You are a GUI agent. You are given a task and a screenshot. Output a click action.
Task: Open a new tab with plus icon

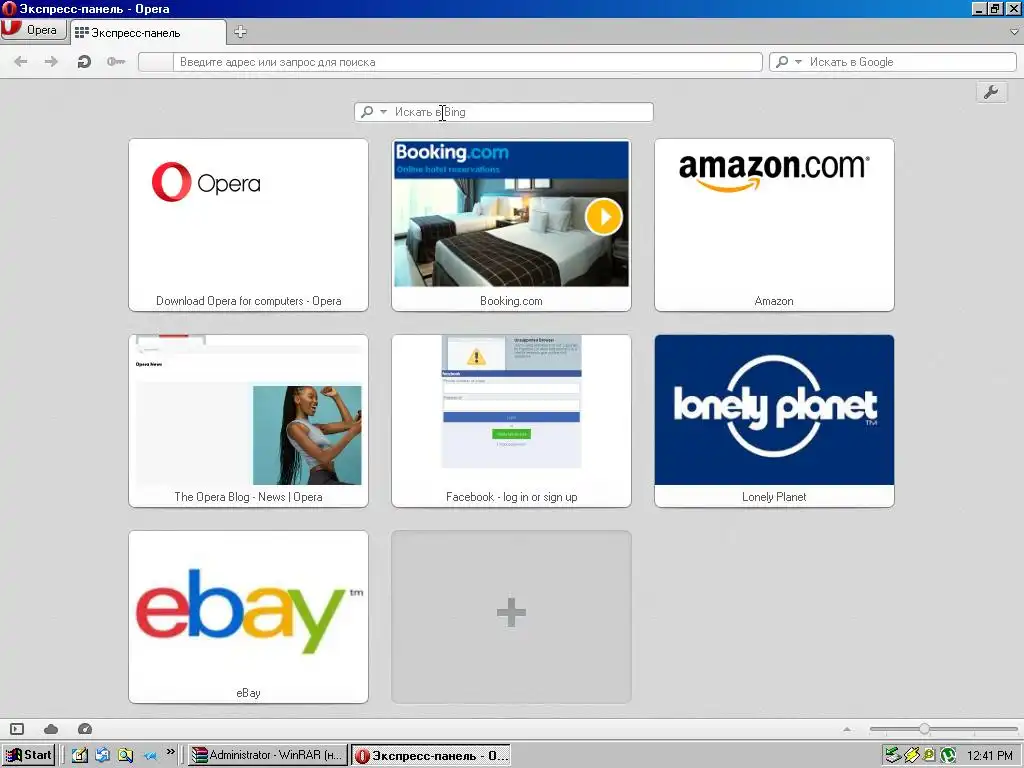240,31
